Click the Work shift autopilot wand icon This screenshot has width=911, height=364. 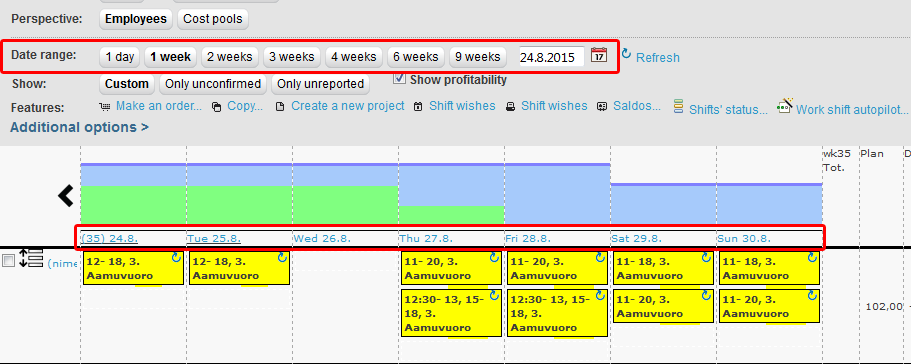tap(786, 106)
